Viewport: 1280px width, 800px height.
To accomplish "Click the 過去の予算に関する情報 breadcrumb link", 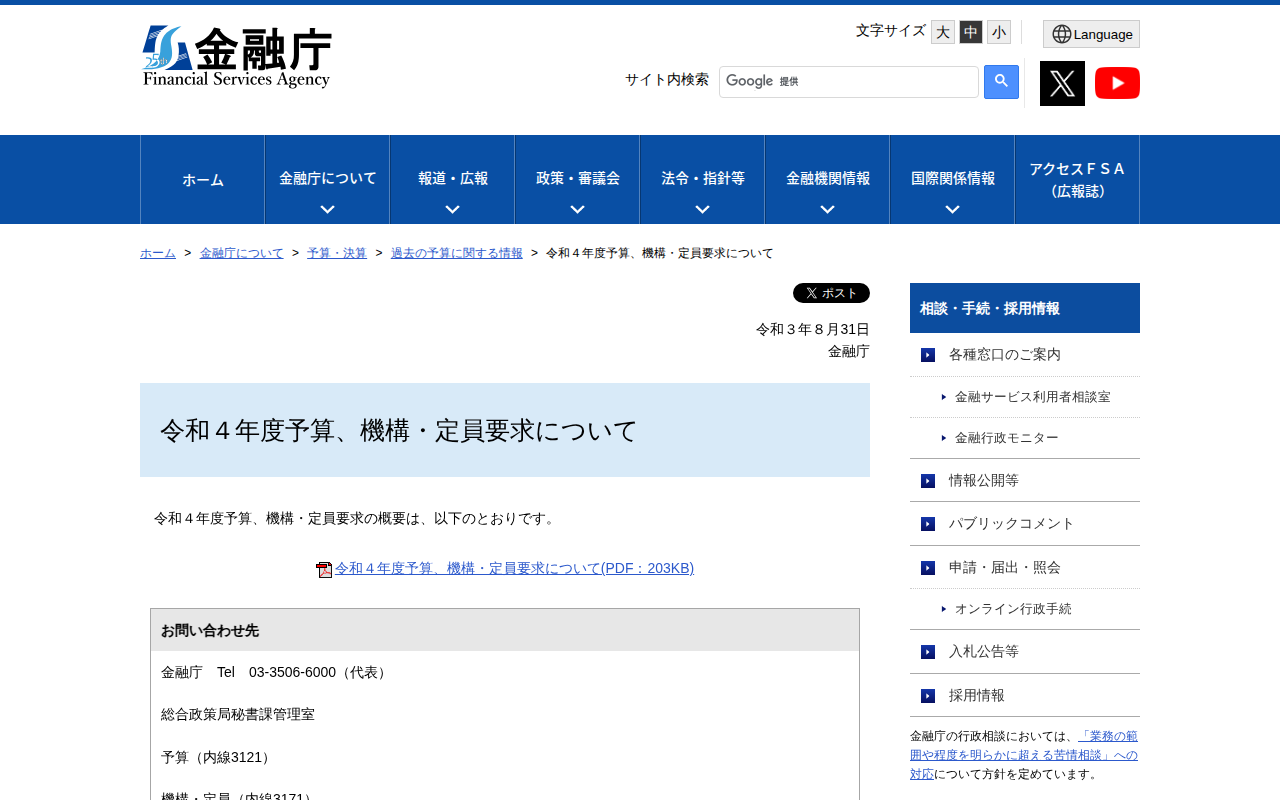I will pos(457,253).
